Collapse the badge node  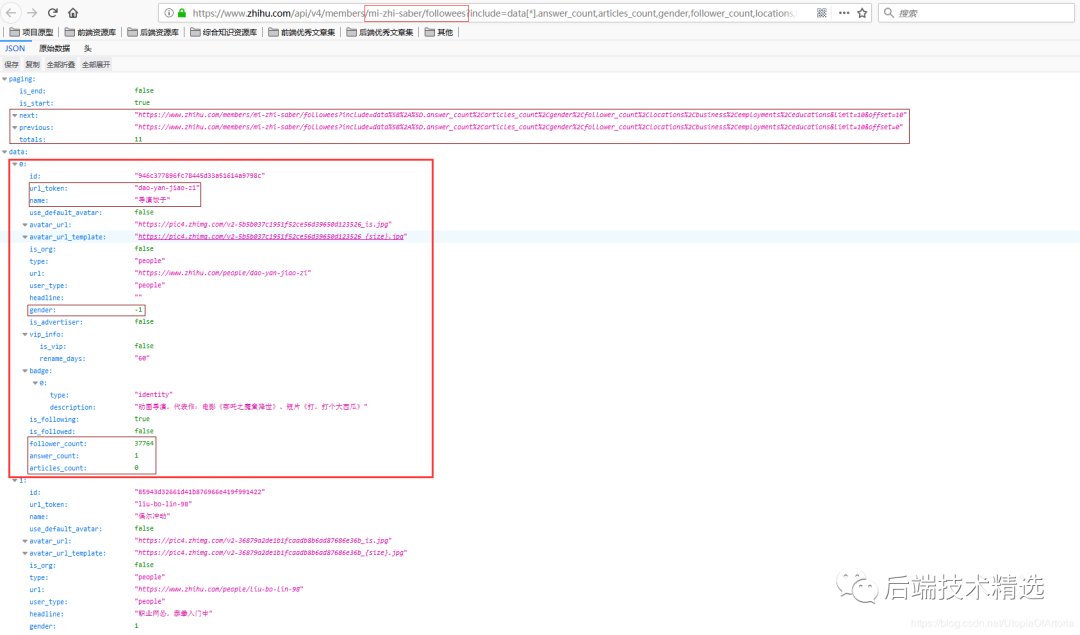pyautogui.click(x=25, y=371)
